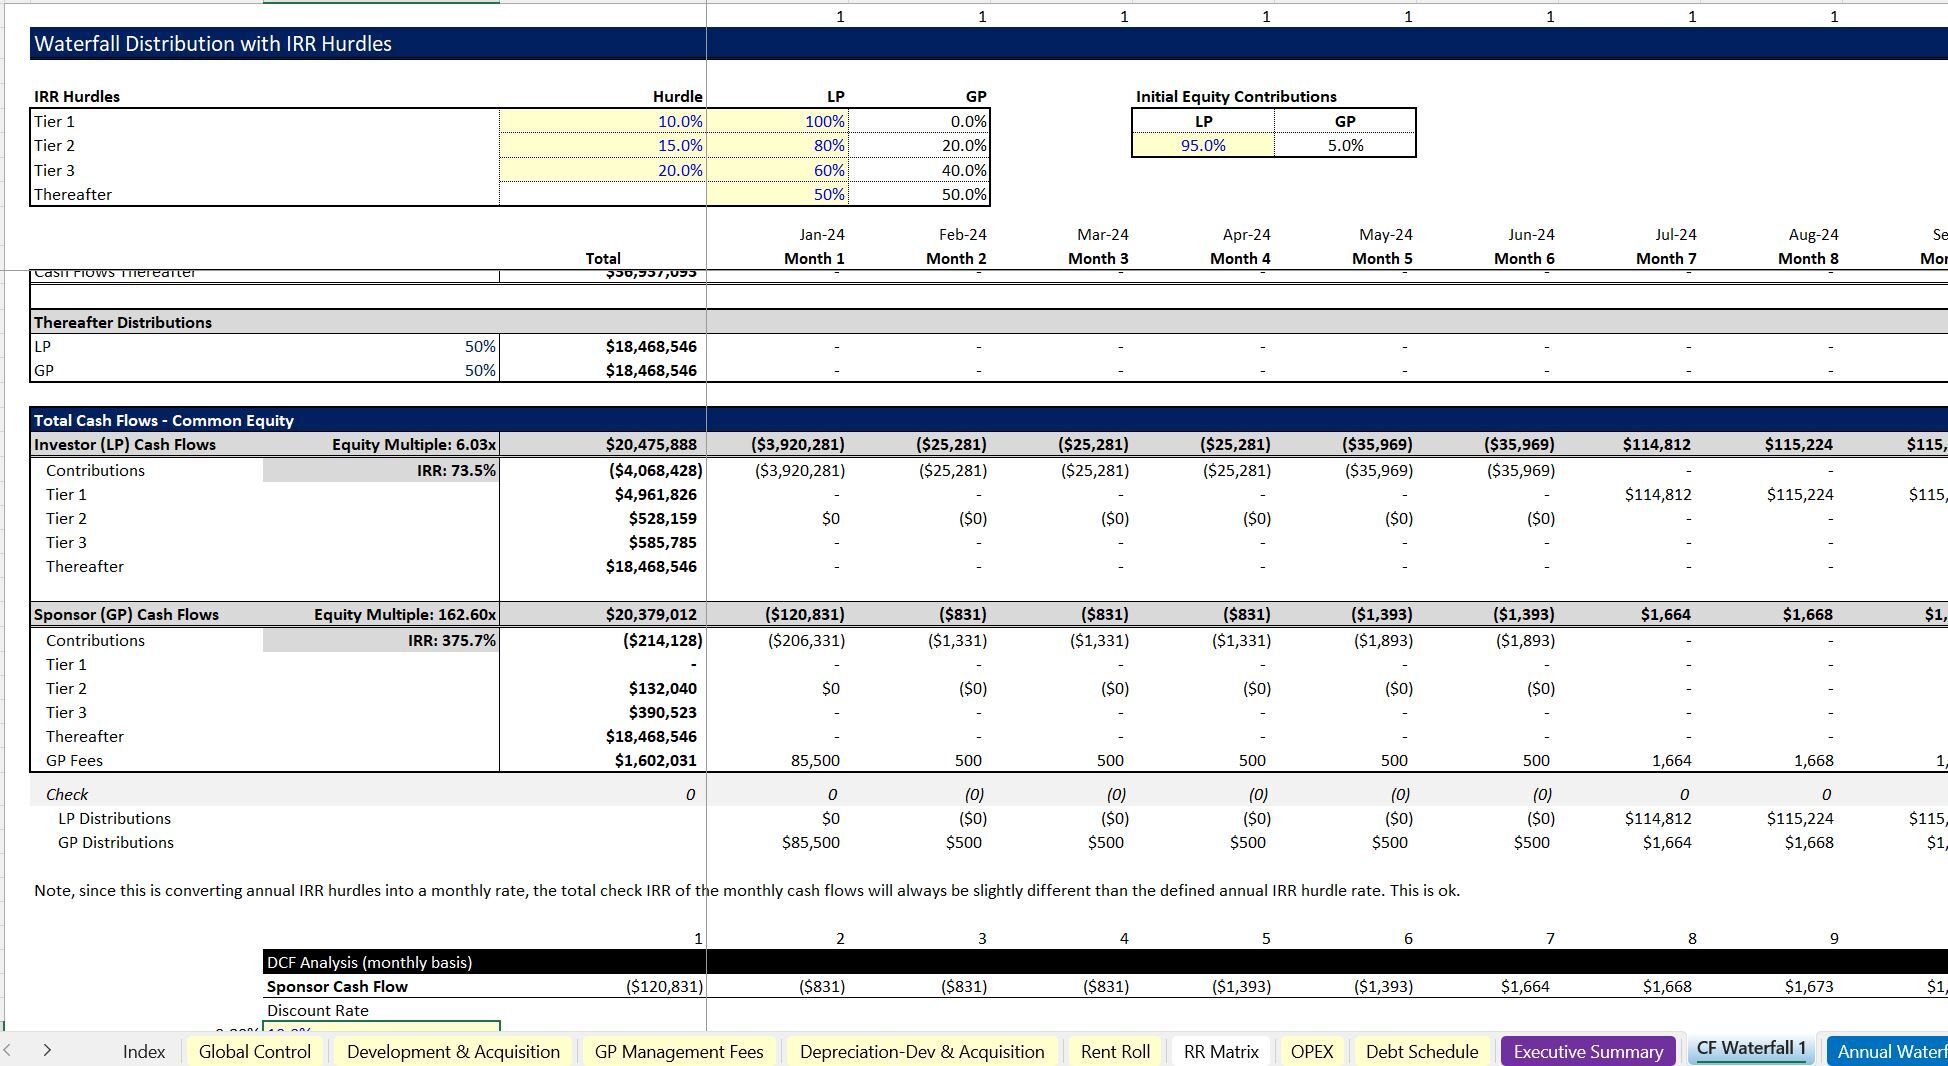Select the Rent Roll sheet tab

(1115, 1051)
